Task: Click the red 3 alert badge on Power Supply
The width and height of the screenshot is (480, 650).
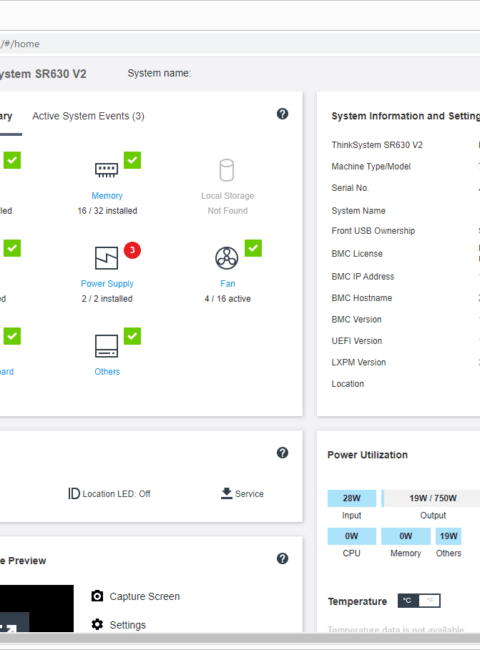Action: point(132,250)
